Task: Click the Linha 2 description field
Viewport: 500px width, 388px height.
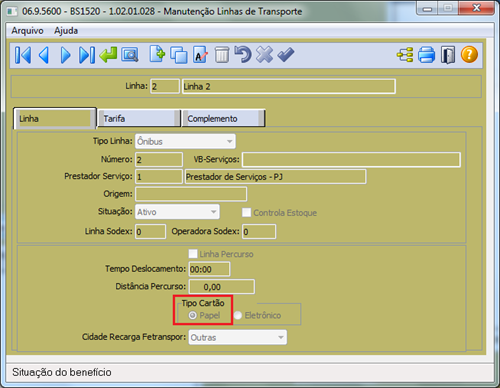Action: click(289, 86)
